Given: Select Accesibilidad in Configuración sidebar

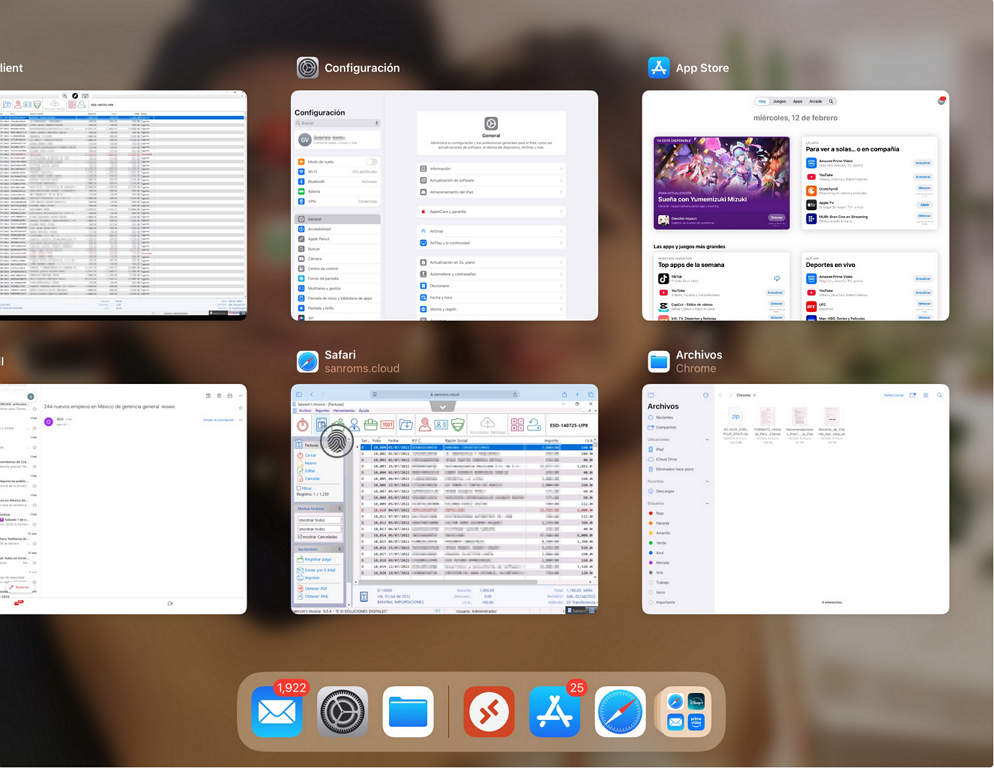Looking at the screenshot, I should pyautogui.click(x=338, y=229).
